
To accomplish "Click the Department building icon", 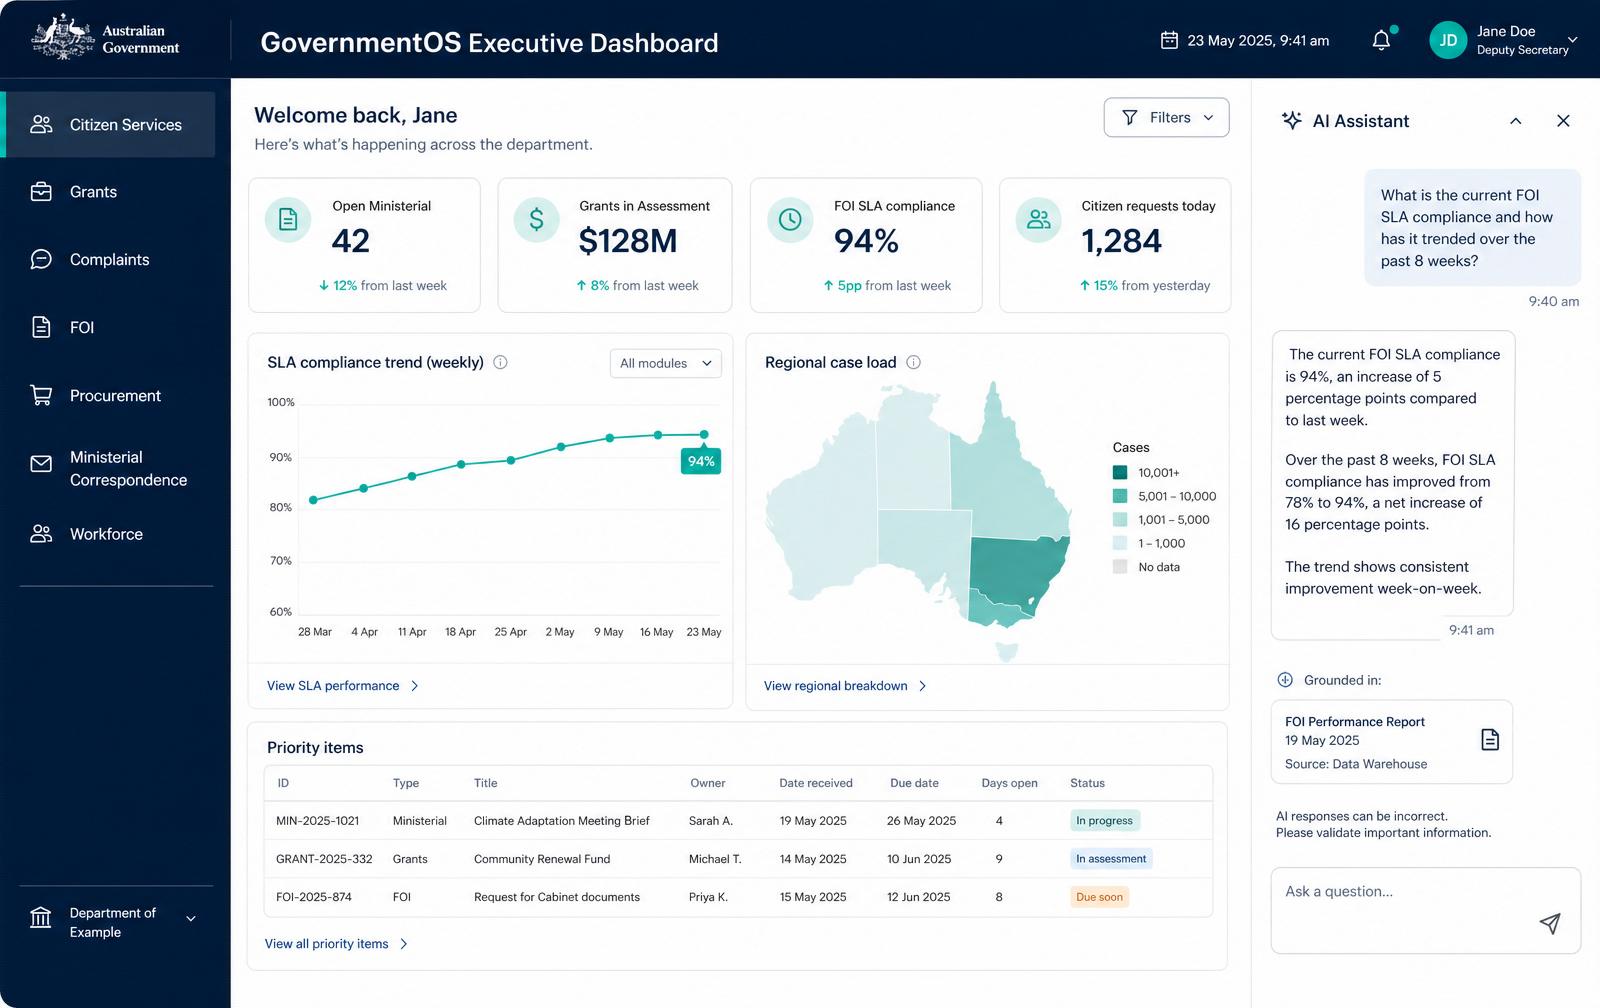I will click(x=41, y=917).
